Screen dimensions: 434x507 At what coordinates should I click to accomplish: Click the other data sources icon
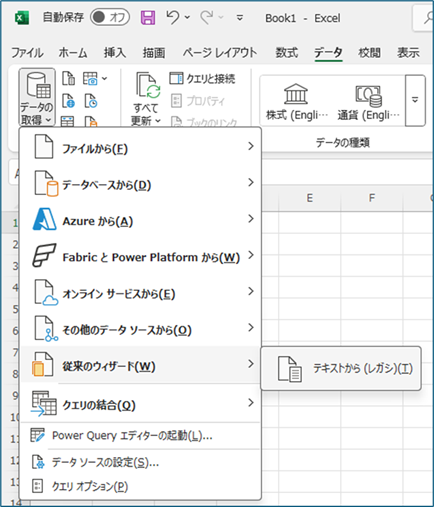pos(46,329)
